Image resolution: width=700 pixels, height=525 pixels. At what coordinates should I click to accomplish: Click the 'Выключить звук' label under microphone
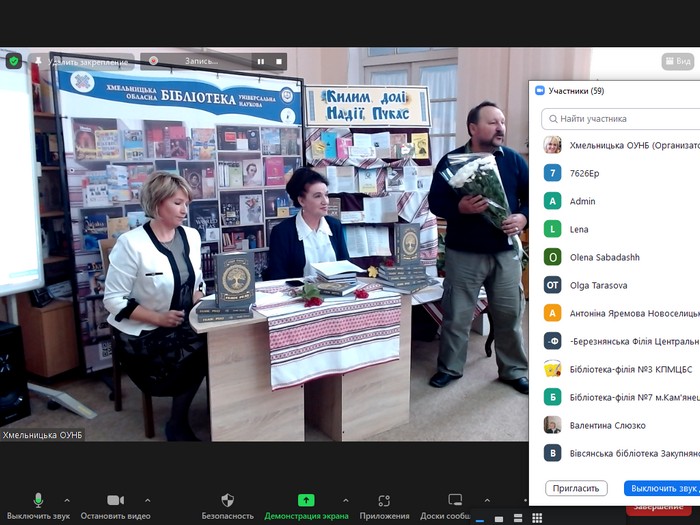click(x=38, y=516)
